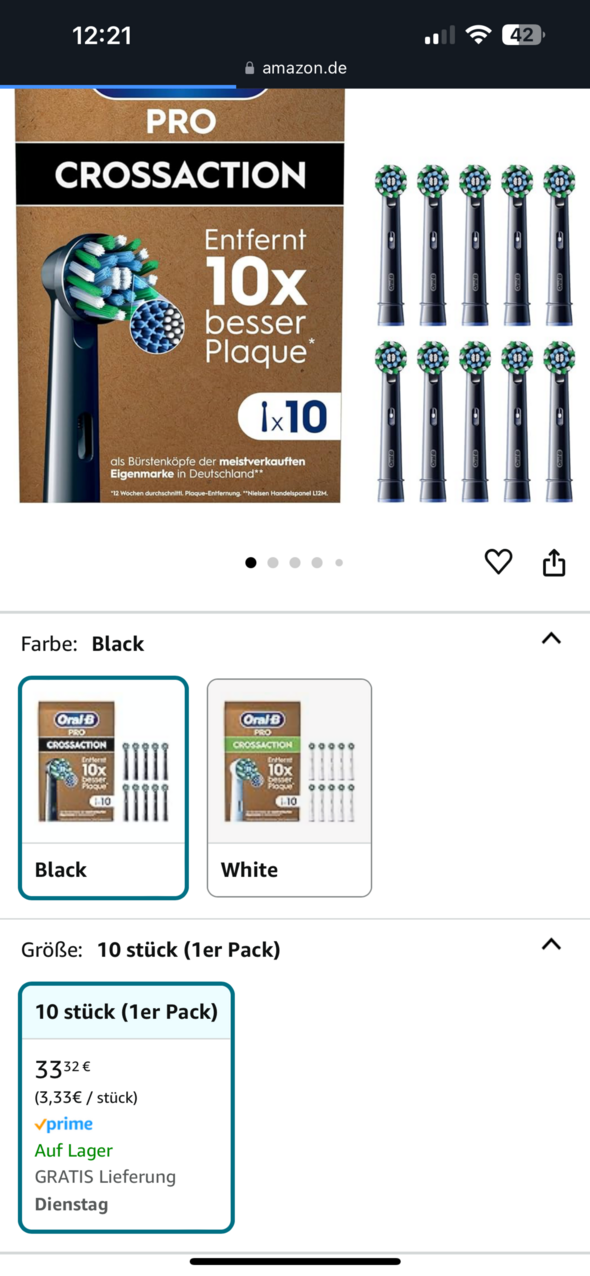Viewport: 590px width, 1276px height.
Task: Tap the 33,32 € price text
Action: click(x=63, y=1069)
